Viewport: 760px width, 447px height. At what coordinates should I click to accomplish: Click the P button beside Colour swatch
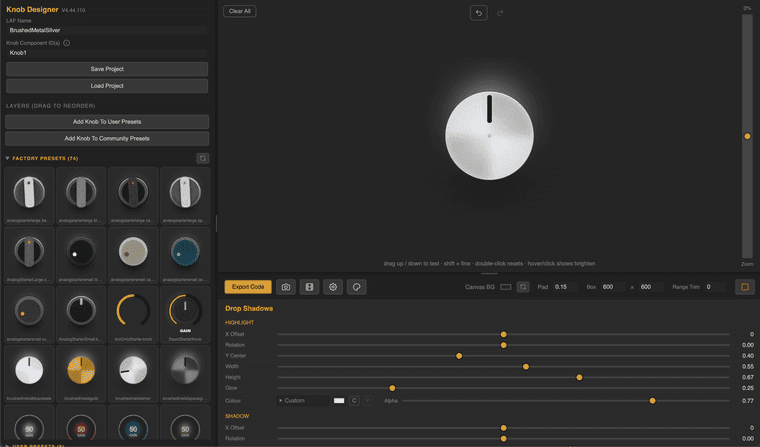[368, 400]
